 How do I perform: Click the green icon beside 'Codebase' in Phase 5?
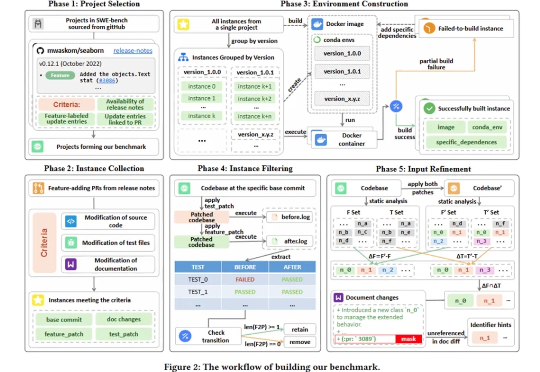(x=341, y=188)
